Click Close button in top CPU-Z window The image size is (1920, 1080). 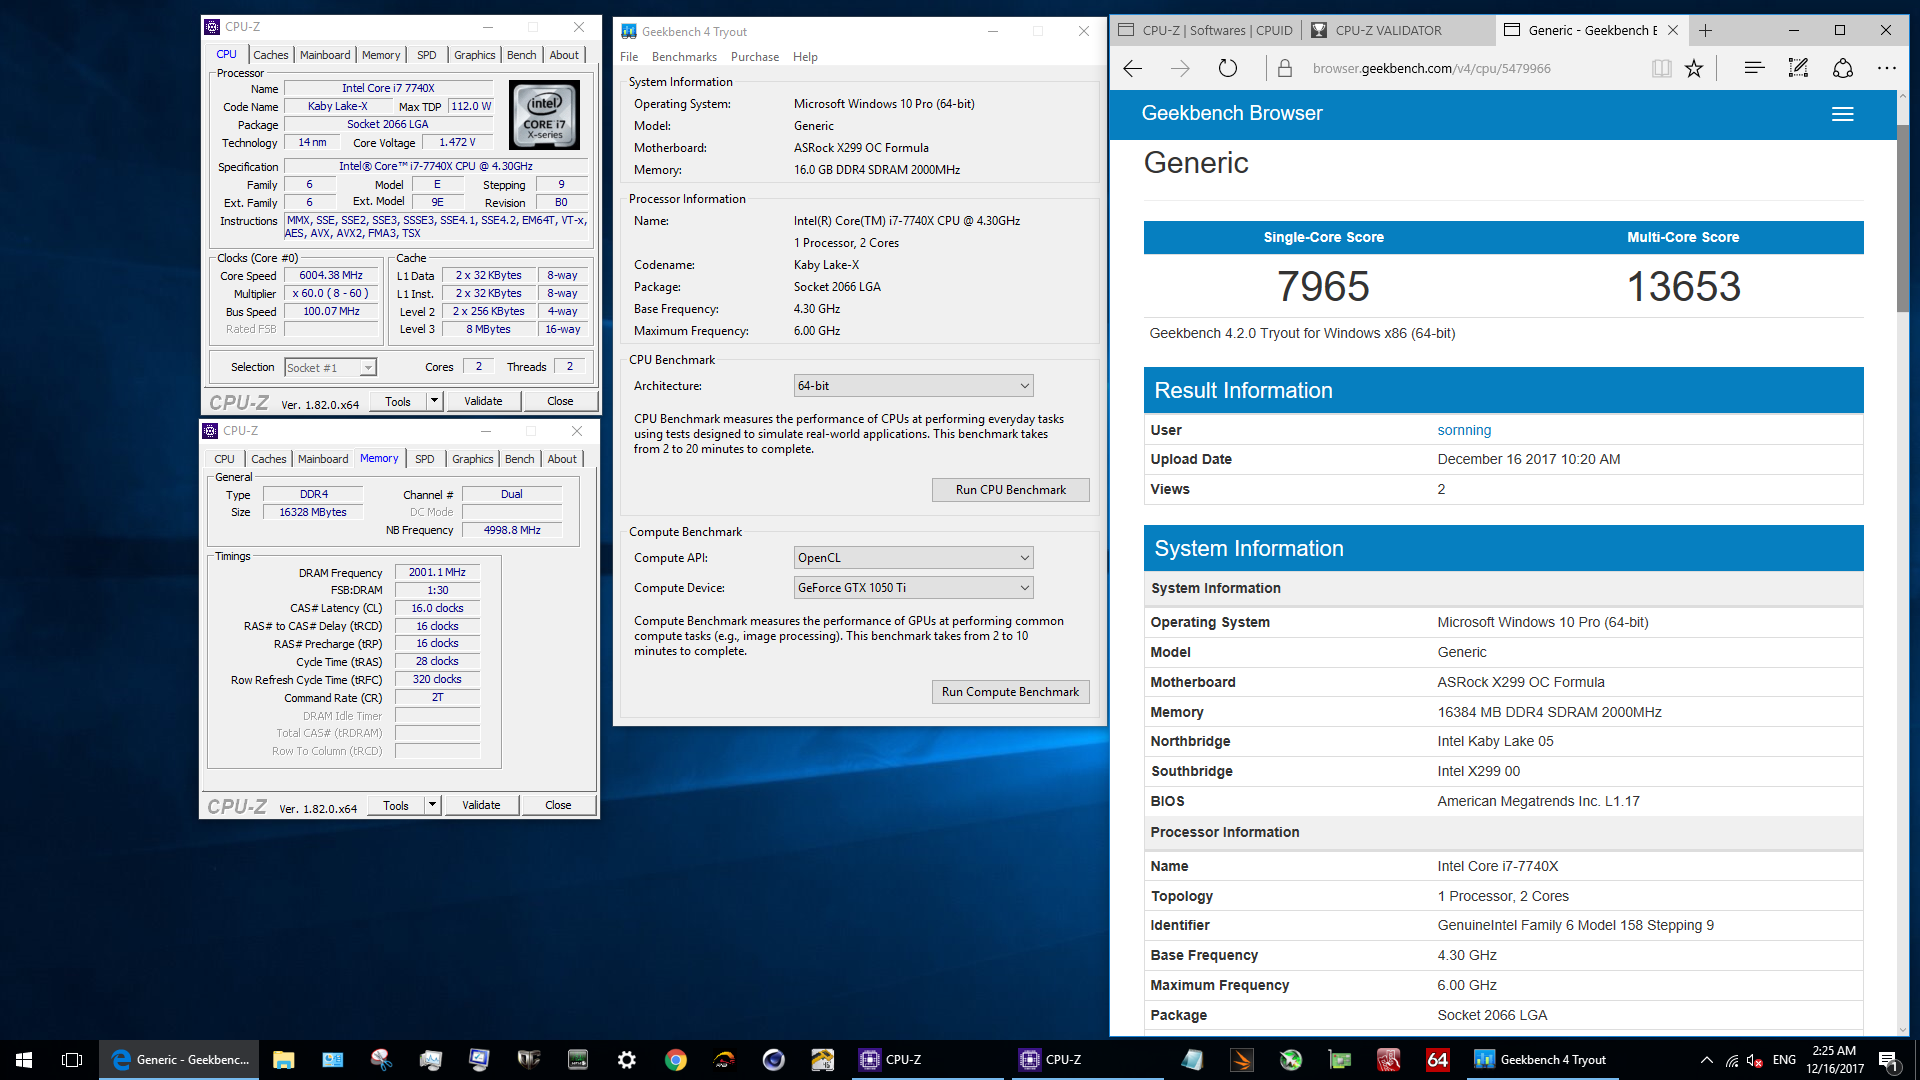560,401
